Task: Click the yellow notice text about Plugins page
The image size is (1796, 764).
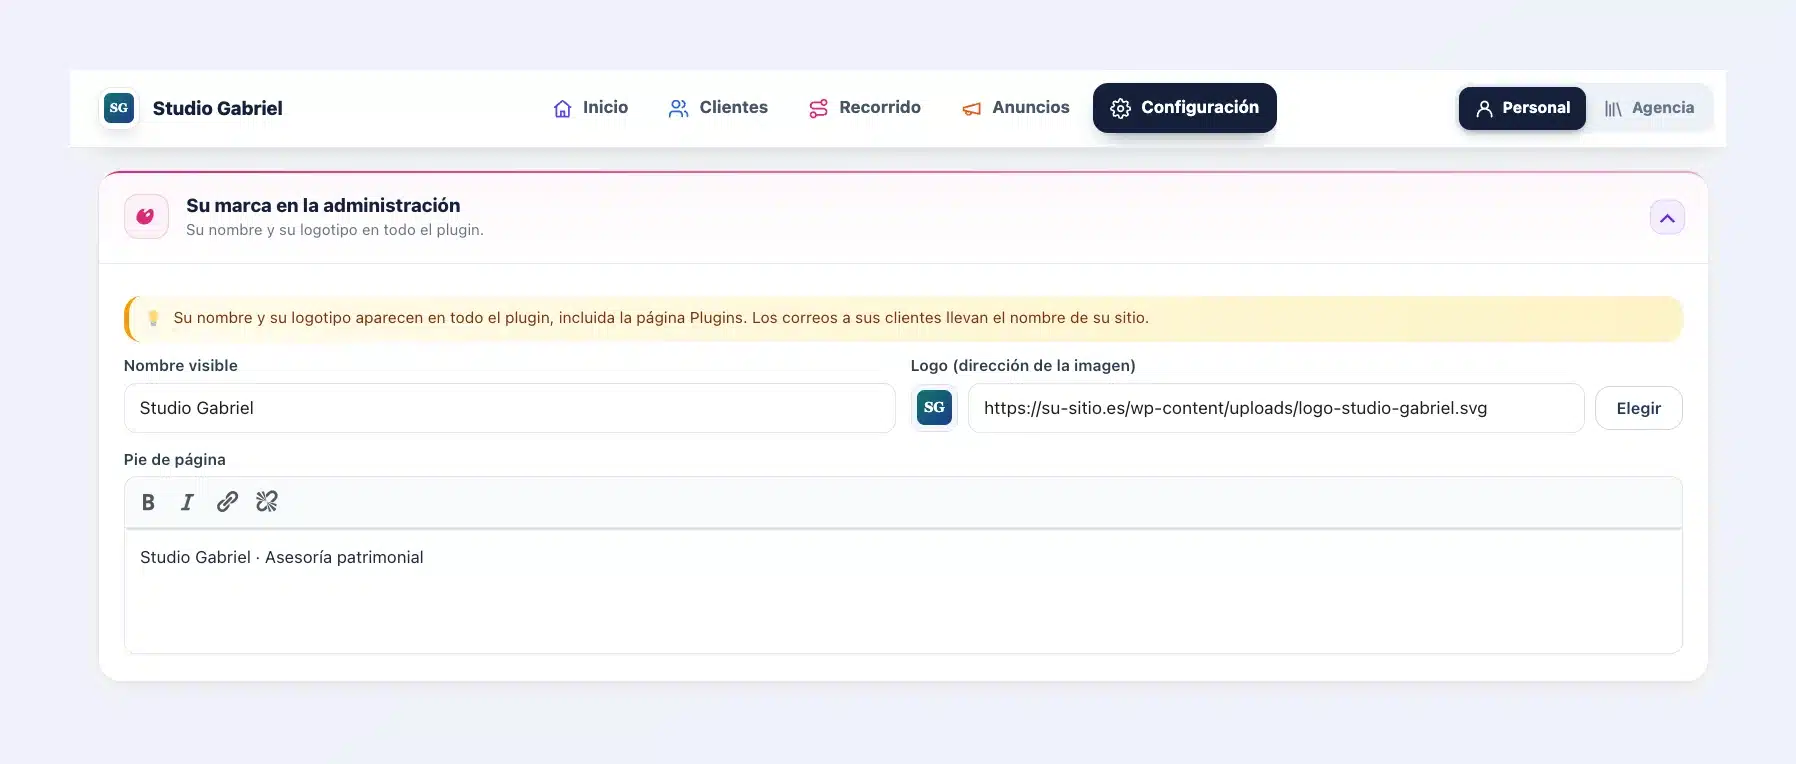Action: point(661,318)
